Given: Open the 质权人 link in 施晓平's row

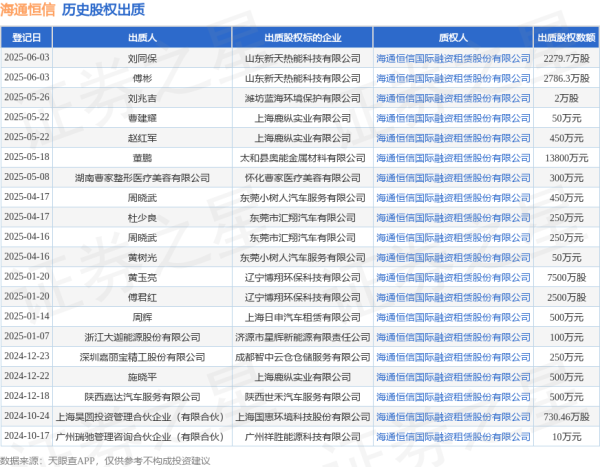Looking at the screenshot, I should point(453,376).
